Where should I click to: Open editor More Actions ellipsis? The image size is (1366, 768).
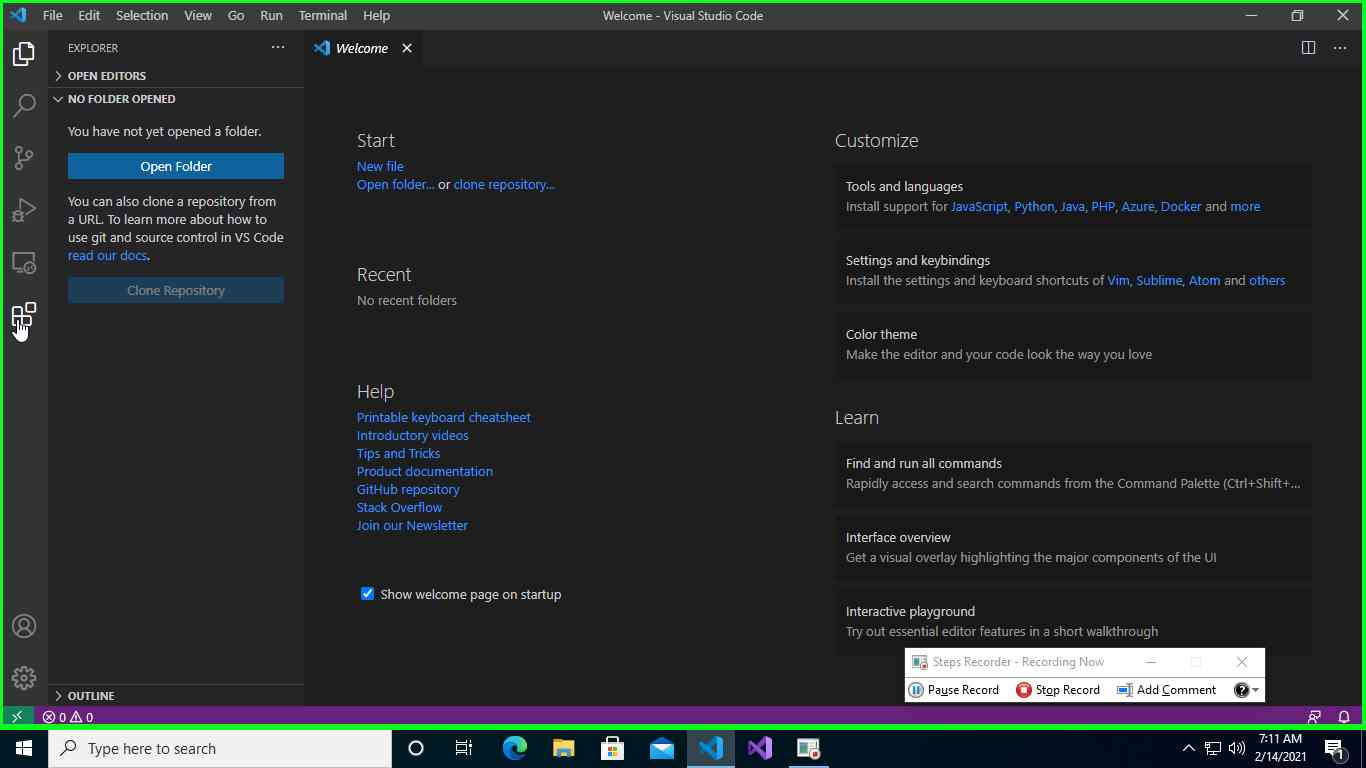pos(1340,48)
